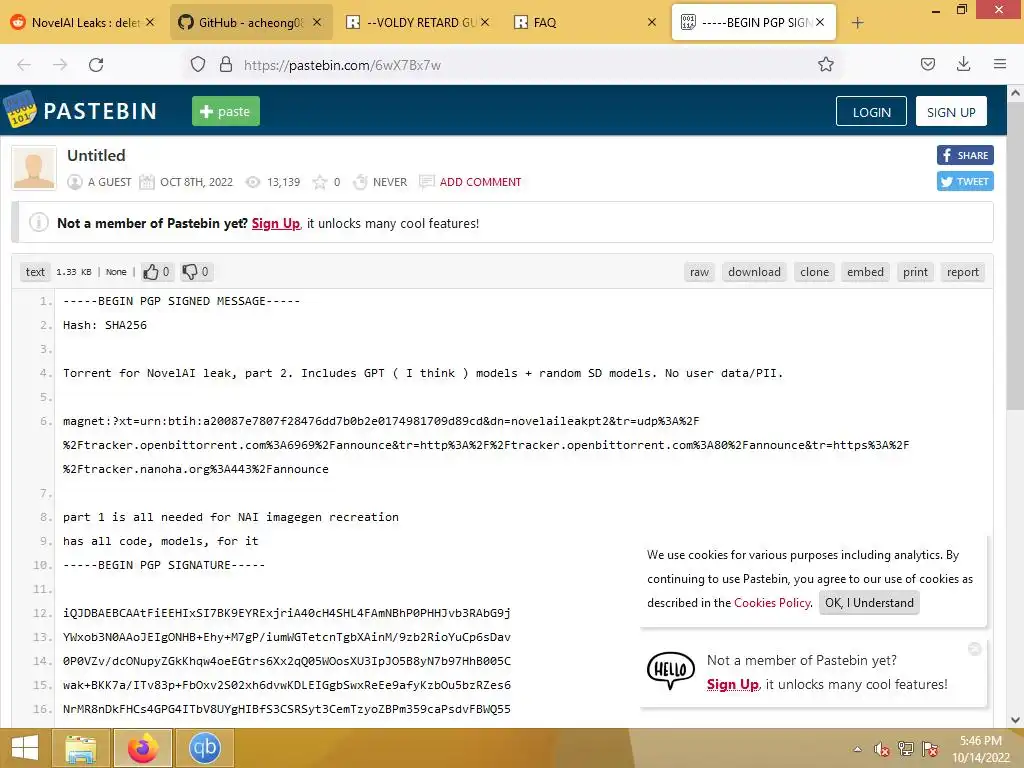Switch to the NovelAI Leaks tab
This screenshot has width=1024, height=768.
click(x=84, y=22)
